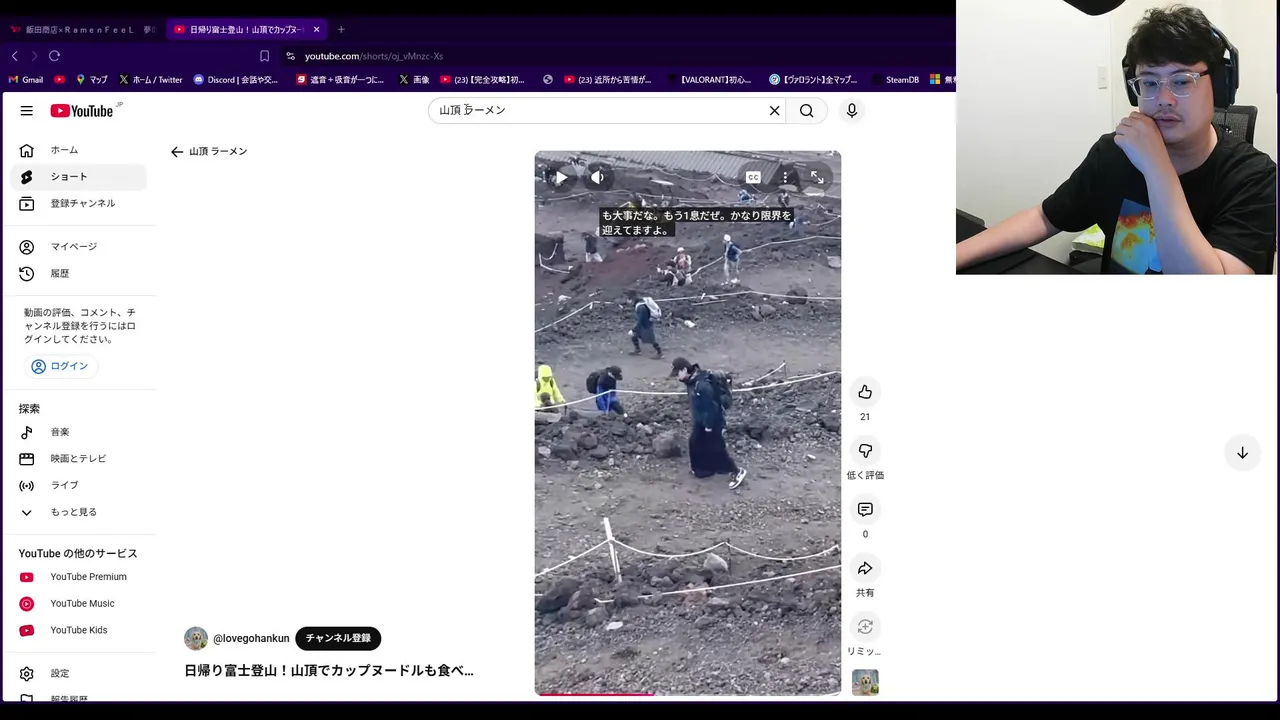Open 映画とテレビ in explore section
The width and height of the screenshot is (1280, 720).
(x=79, y=458)
